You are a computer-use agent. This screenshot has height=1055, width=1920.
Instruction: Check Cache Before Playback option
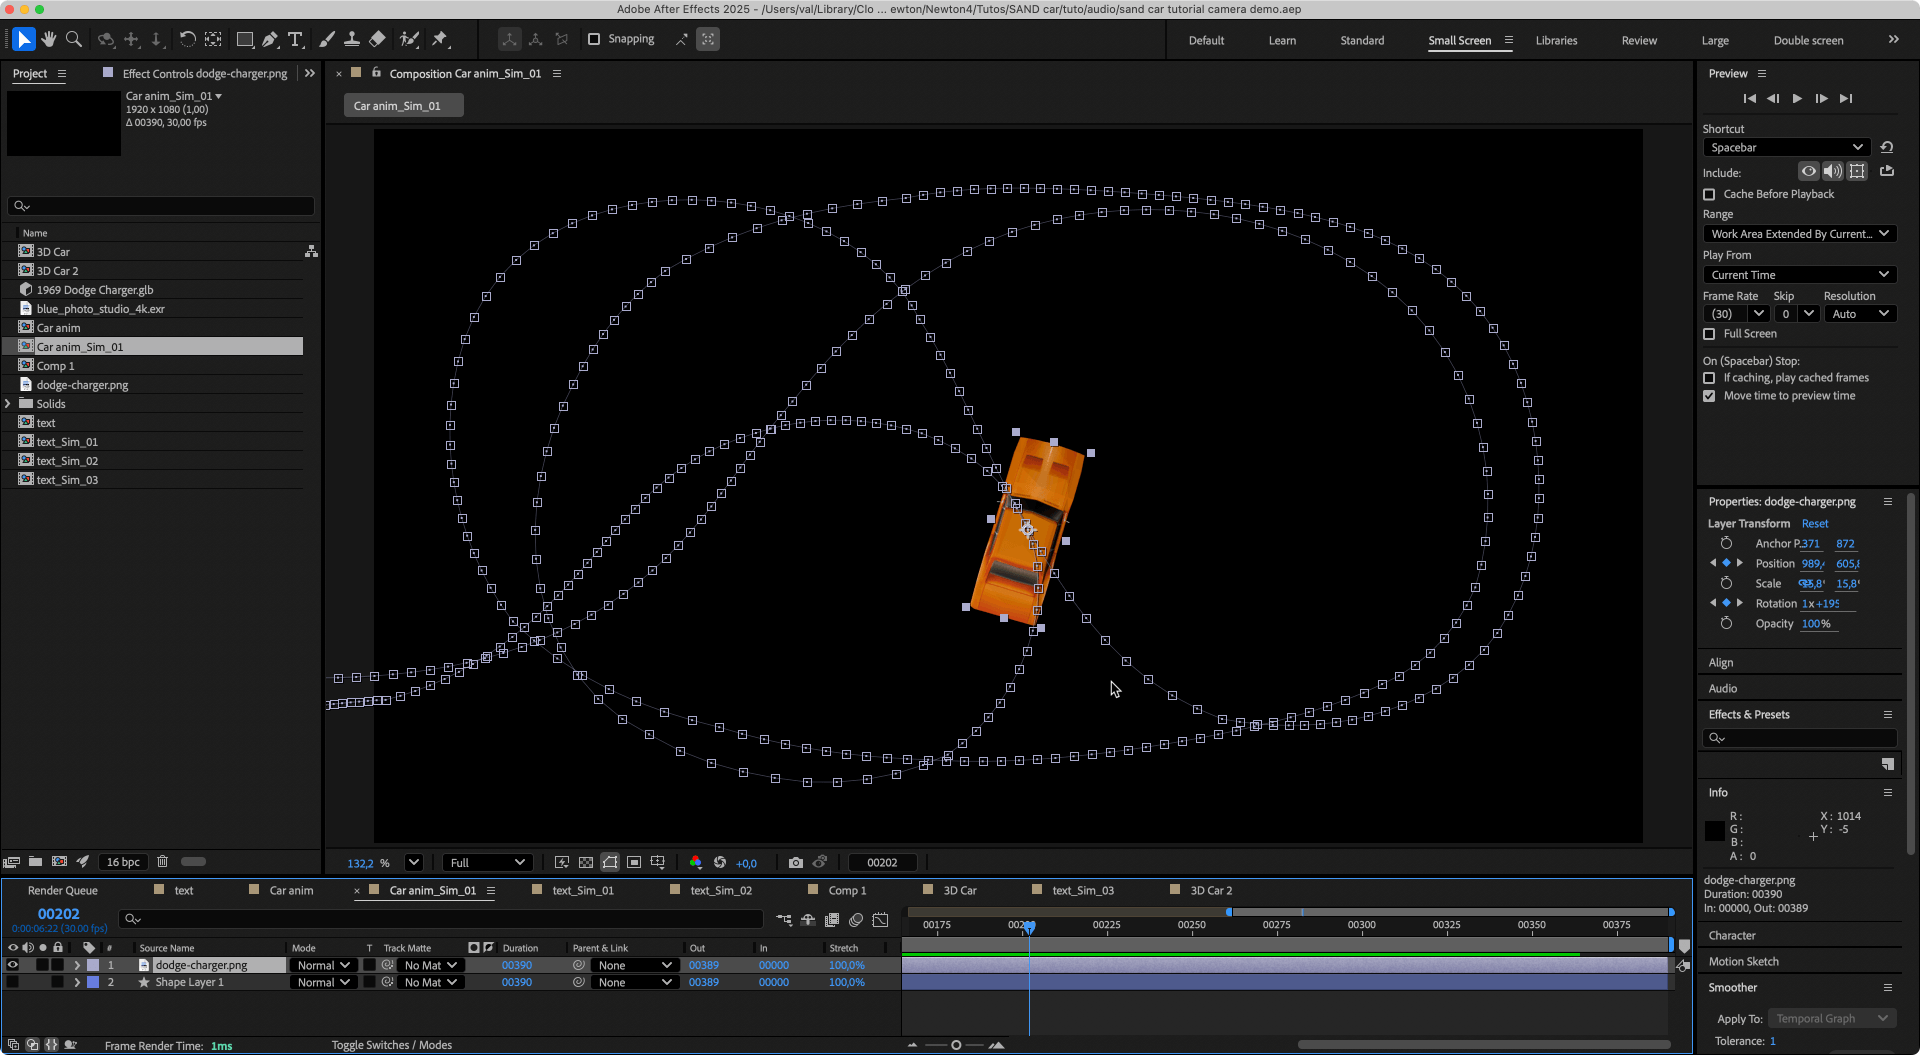coord(1709,194)
